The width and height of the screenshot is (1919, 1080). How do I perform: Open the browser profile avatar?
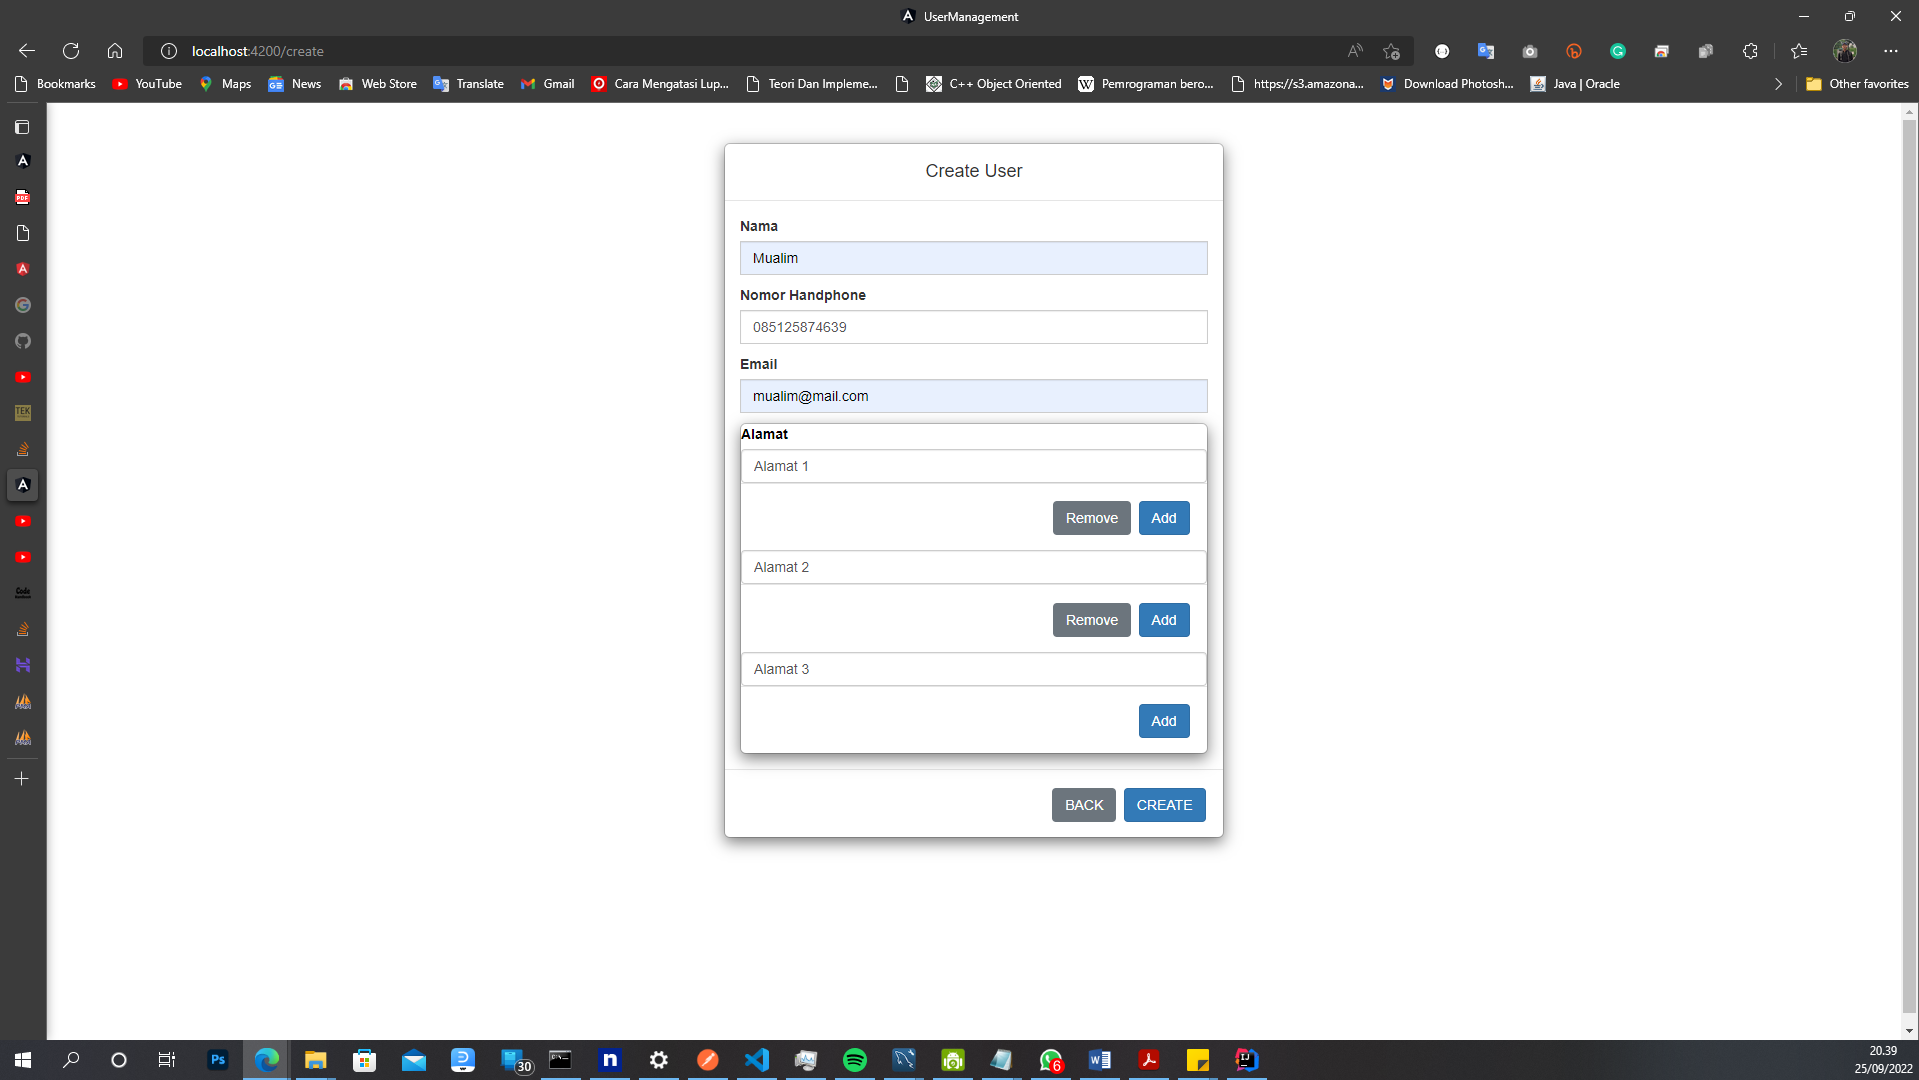click(1845, 51)
